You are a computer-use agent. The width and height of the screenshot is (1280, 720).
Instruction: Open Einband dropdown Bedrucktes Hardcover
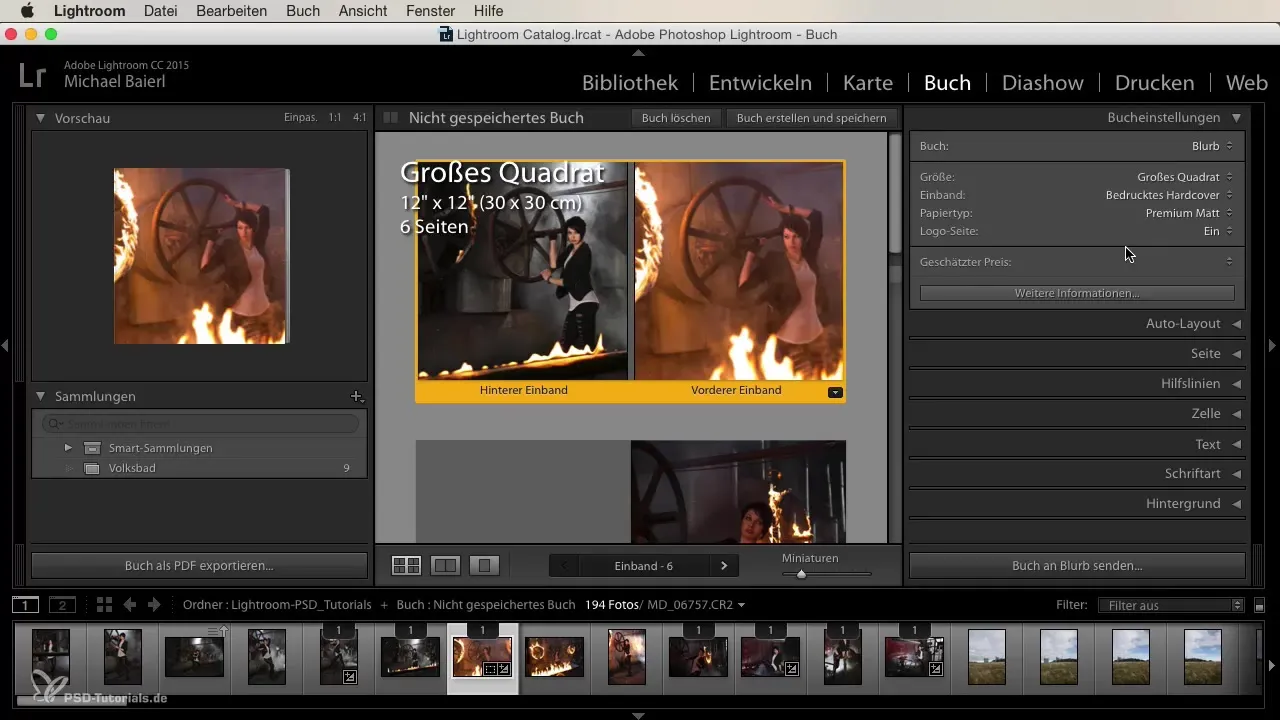click(1170, 195)
